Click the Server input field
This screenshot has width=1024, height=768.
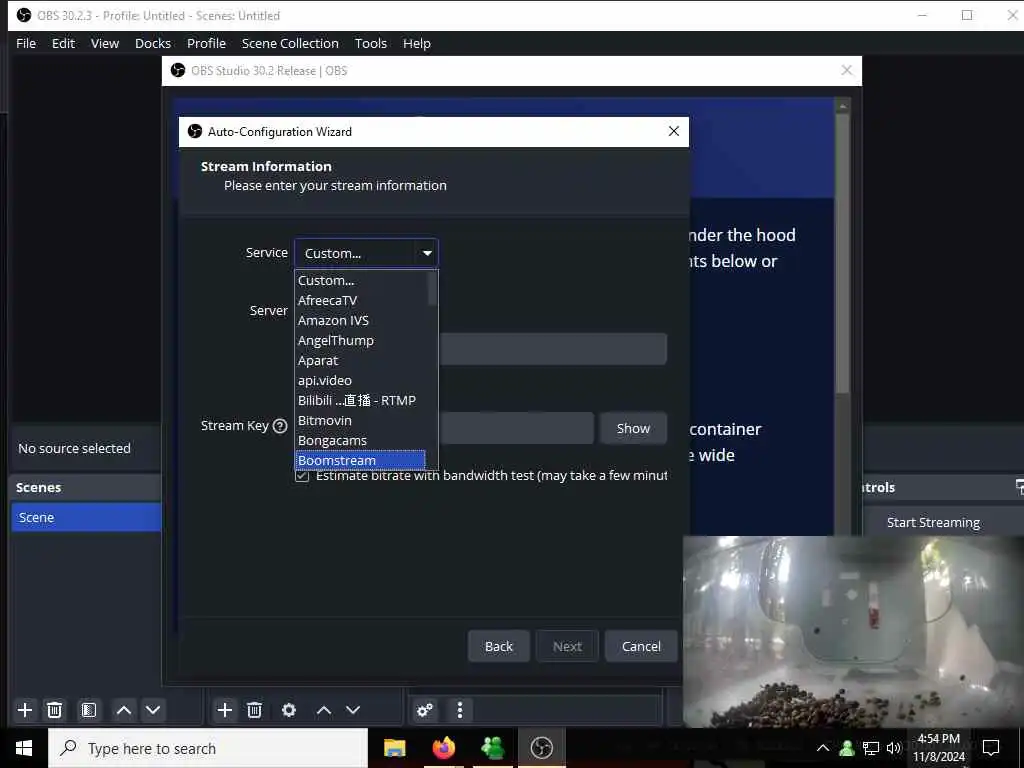(553, 349)
